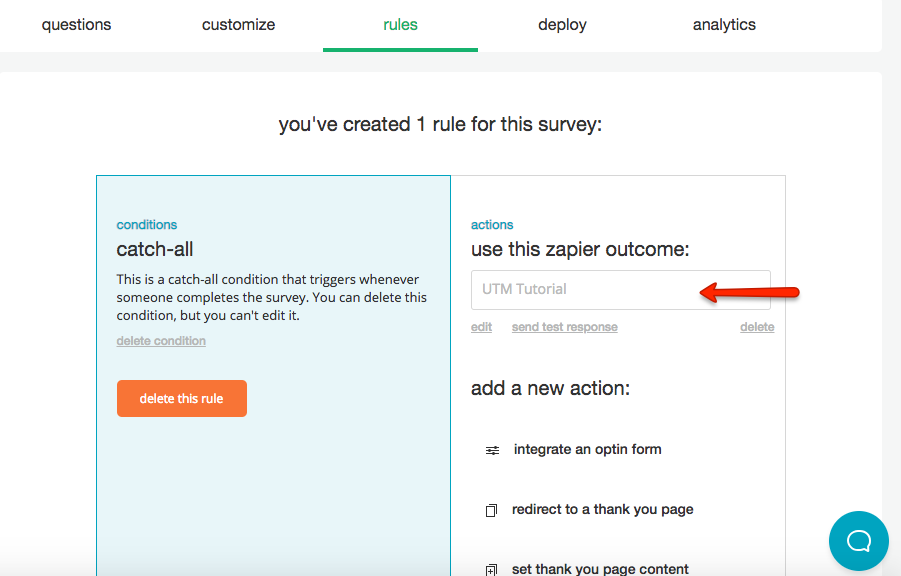Screen dimensions: 901x576
Task: Select the set thank you page content action
Action: click(x=600, y=569)
